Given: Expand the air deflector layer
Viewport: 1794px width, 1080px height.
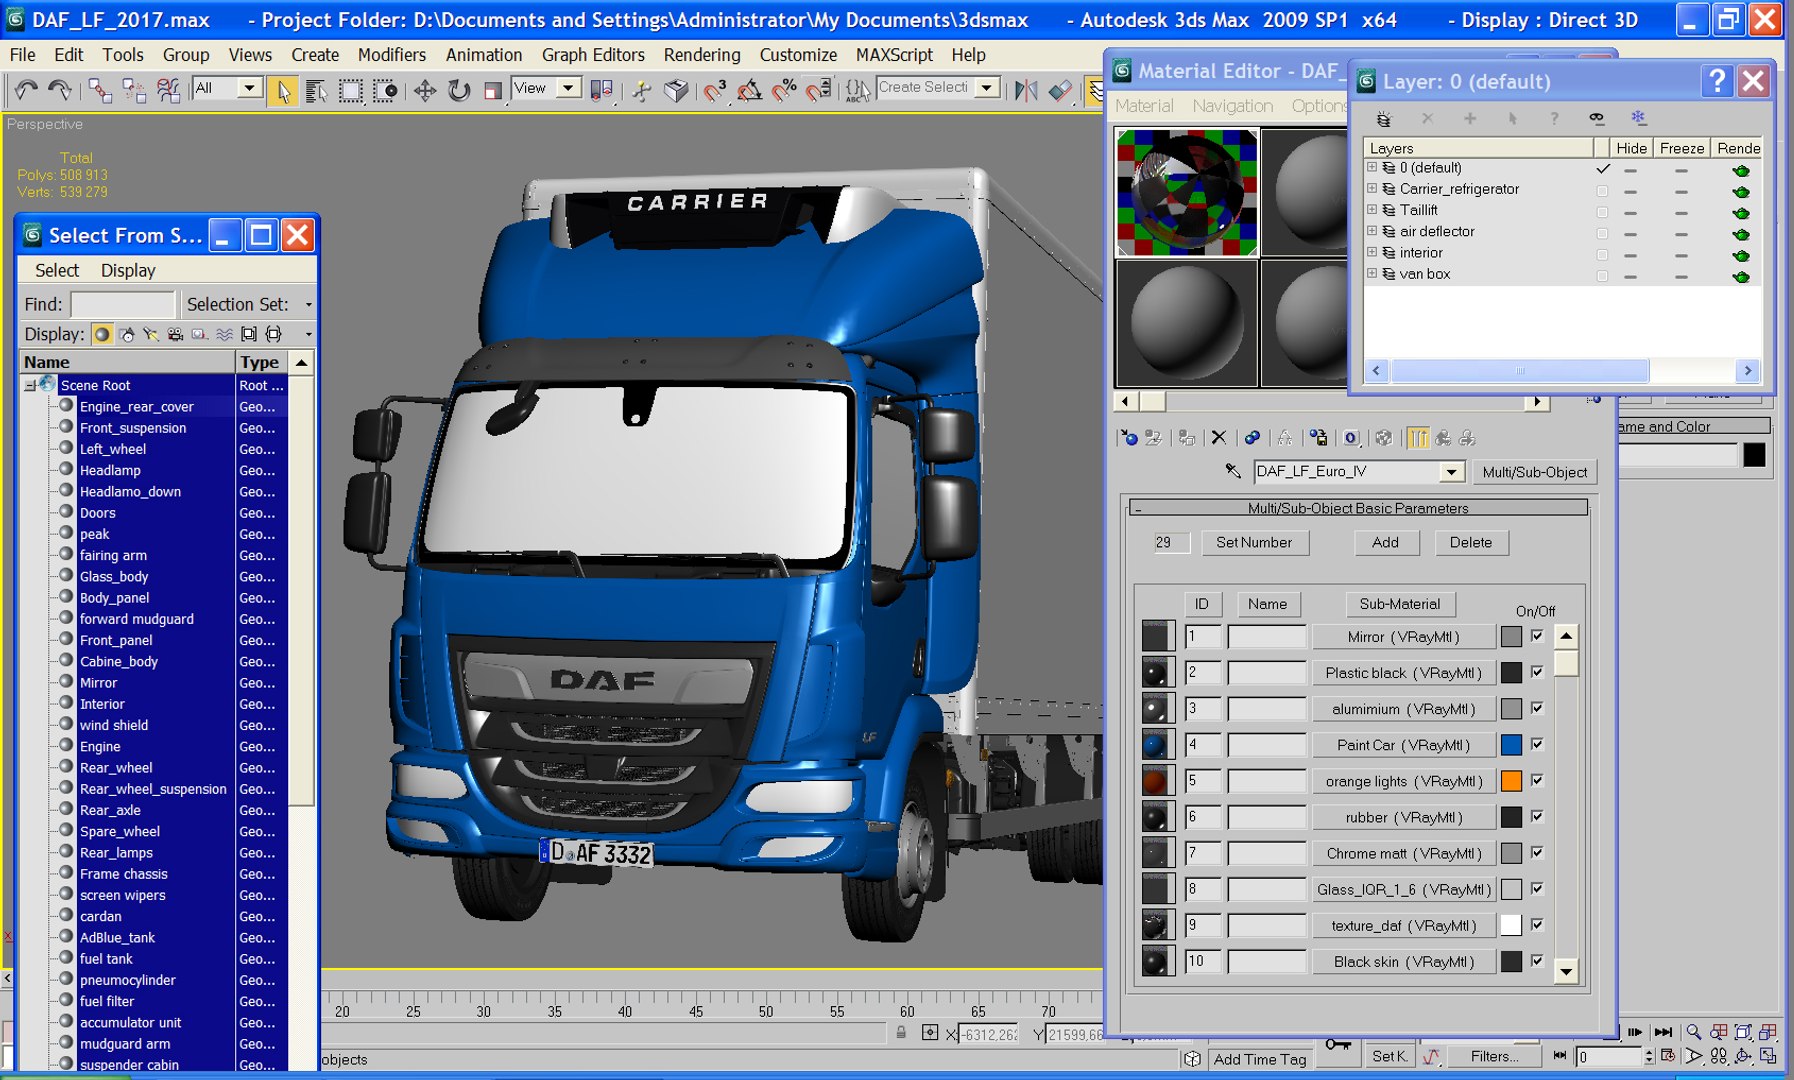Looking at the screenshot, I should pos(1372,231).
